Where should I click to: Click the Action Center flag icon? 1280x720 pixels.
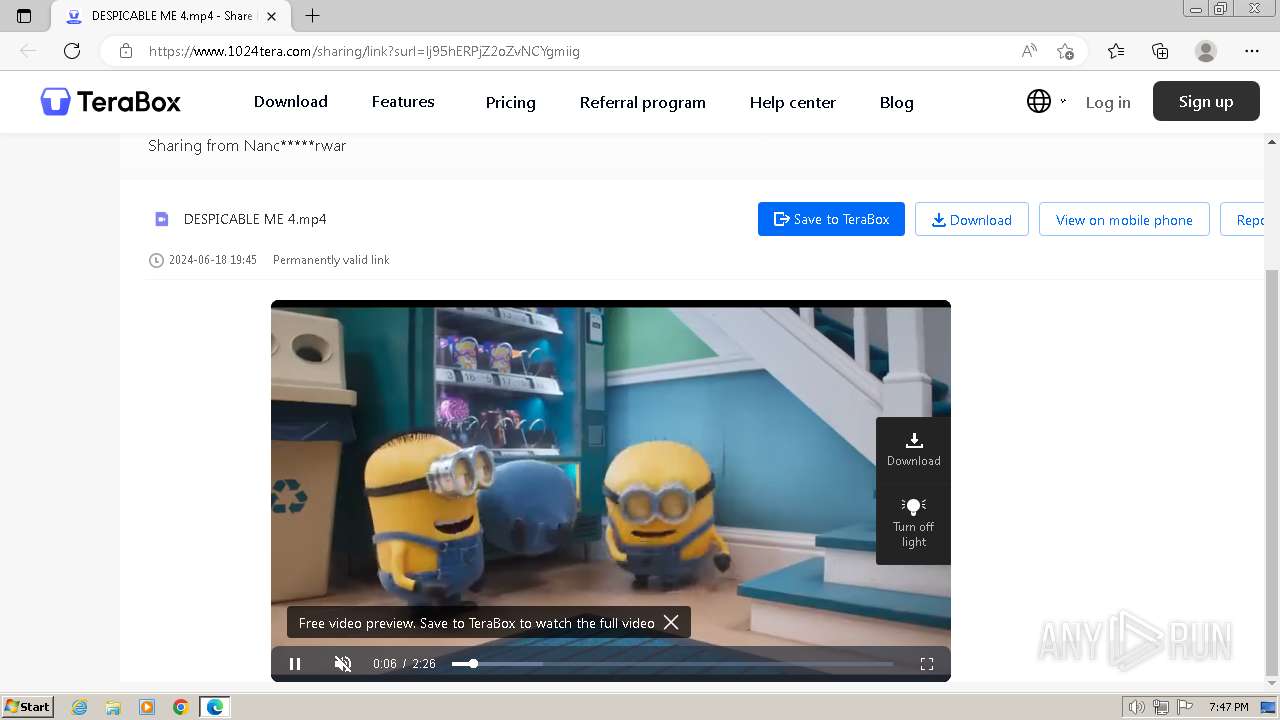point(1186,707)
